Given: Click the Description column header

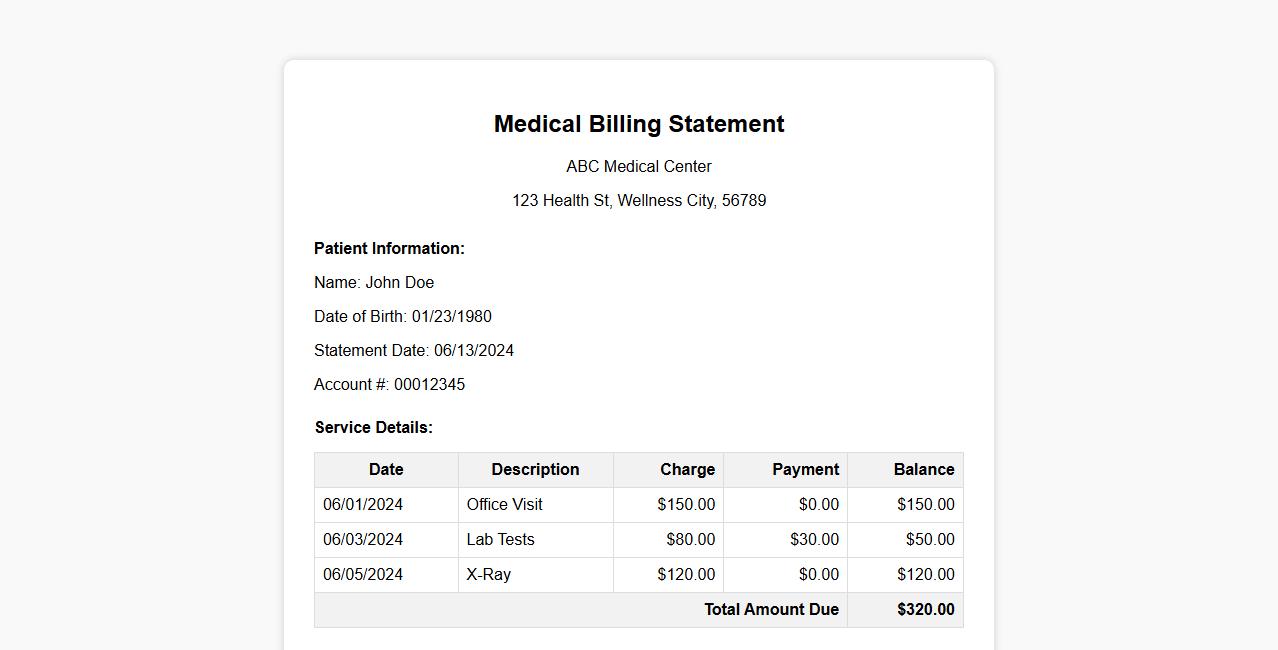Looking at the screenshot, I should [x=535, y=469].
